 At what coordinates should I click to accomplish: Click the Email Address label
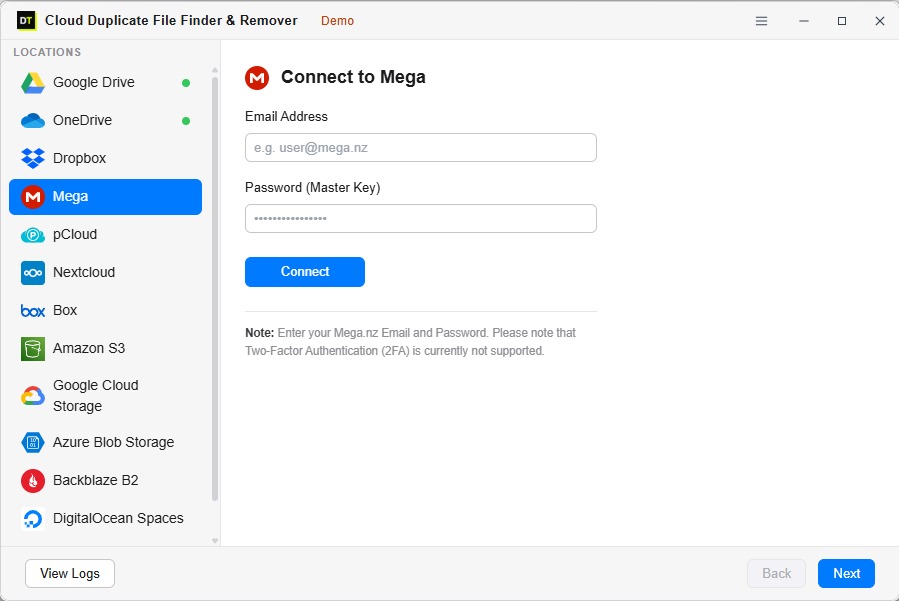[287, 116]
